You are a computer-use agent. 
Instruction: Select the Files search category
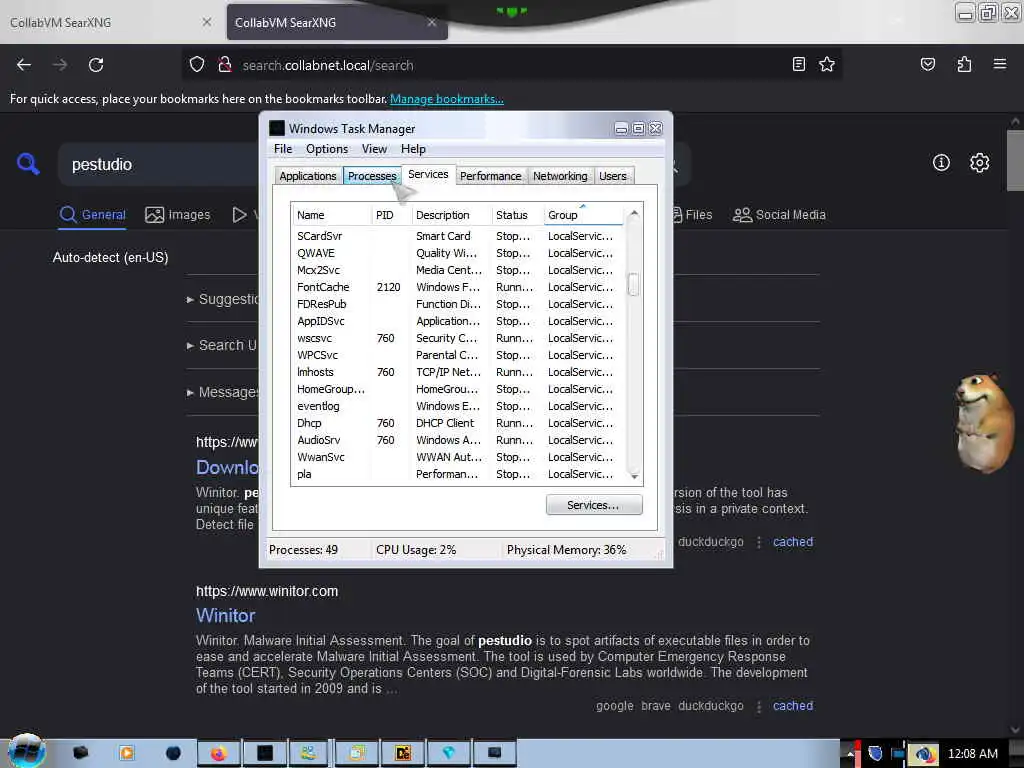point(692,215)
